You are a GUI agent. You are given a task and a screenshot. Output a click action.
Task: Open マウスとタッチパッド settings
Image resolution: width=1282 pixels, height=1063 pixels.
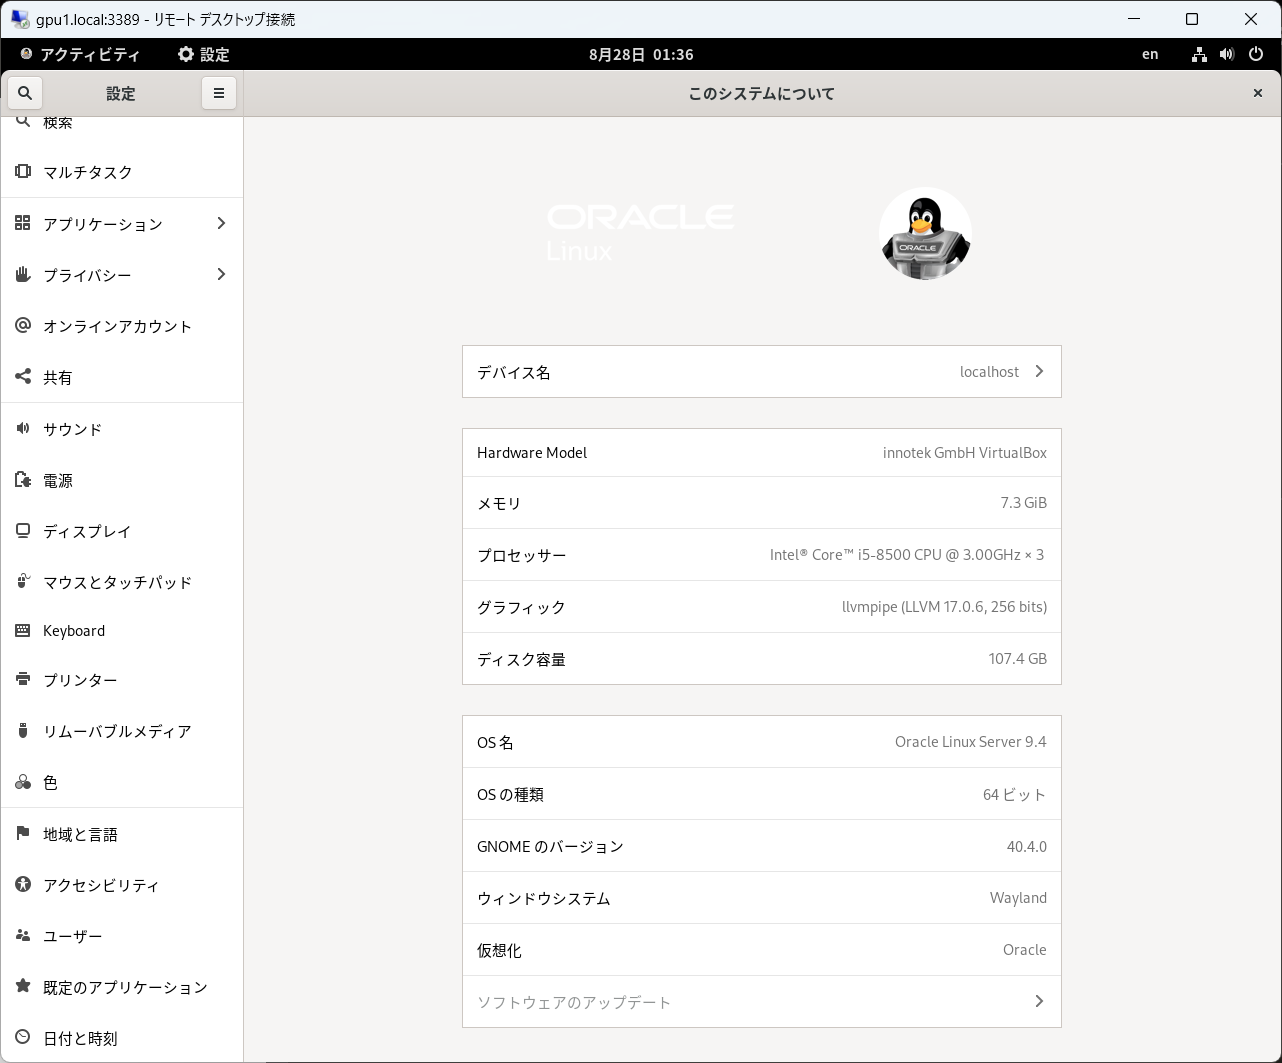point(122,582)
